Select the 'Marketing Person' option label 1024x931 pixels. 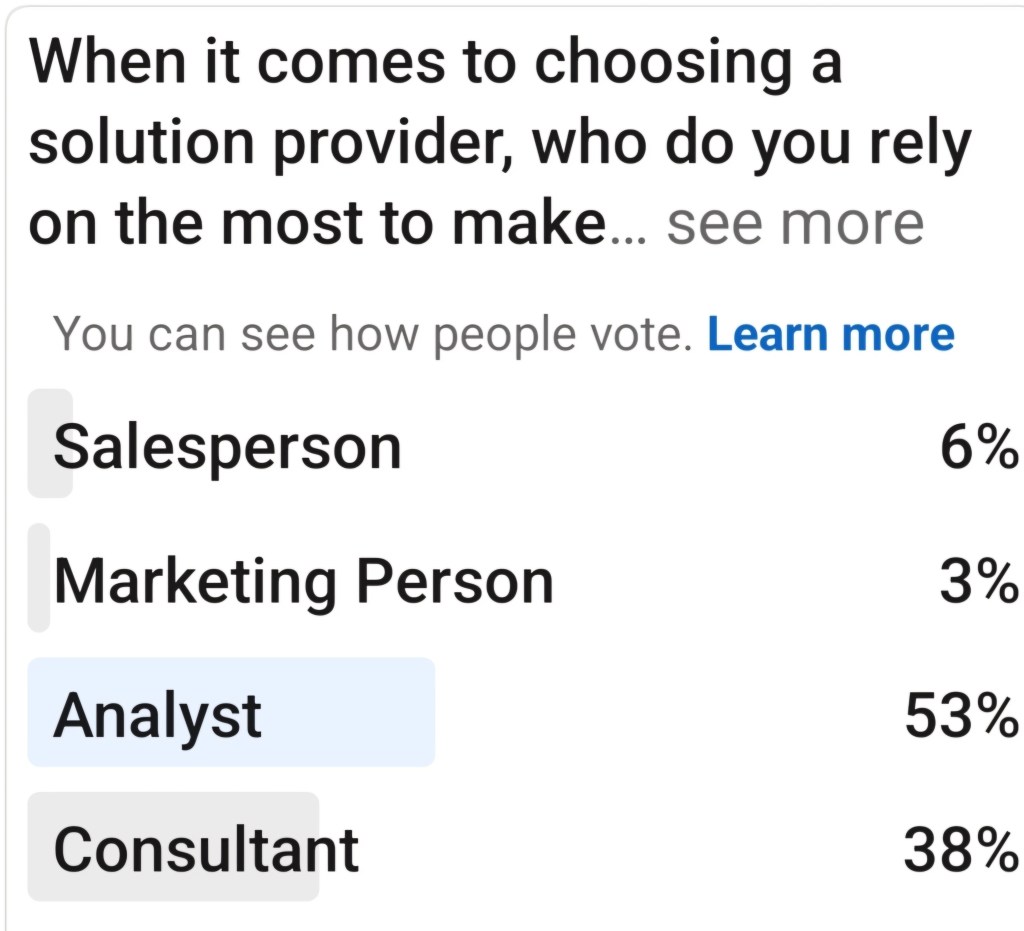303,581
